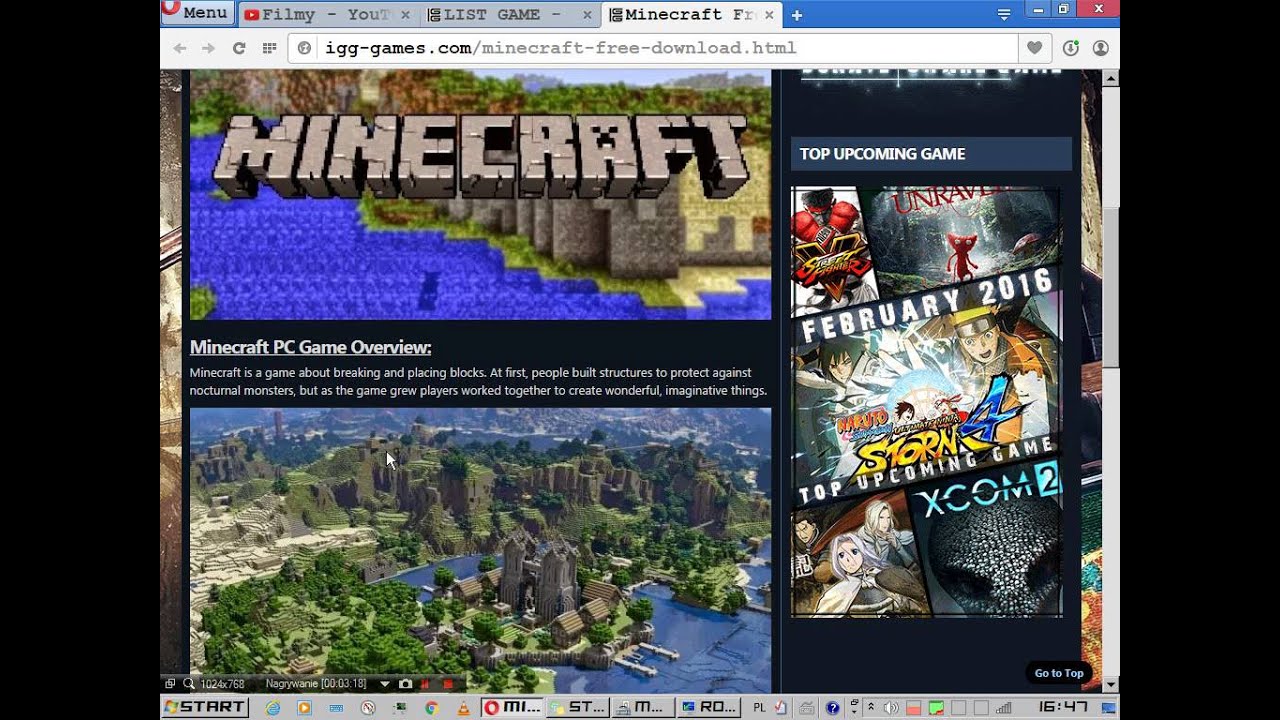Expand the recording options dropdown arrow

pos(385,684)
